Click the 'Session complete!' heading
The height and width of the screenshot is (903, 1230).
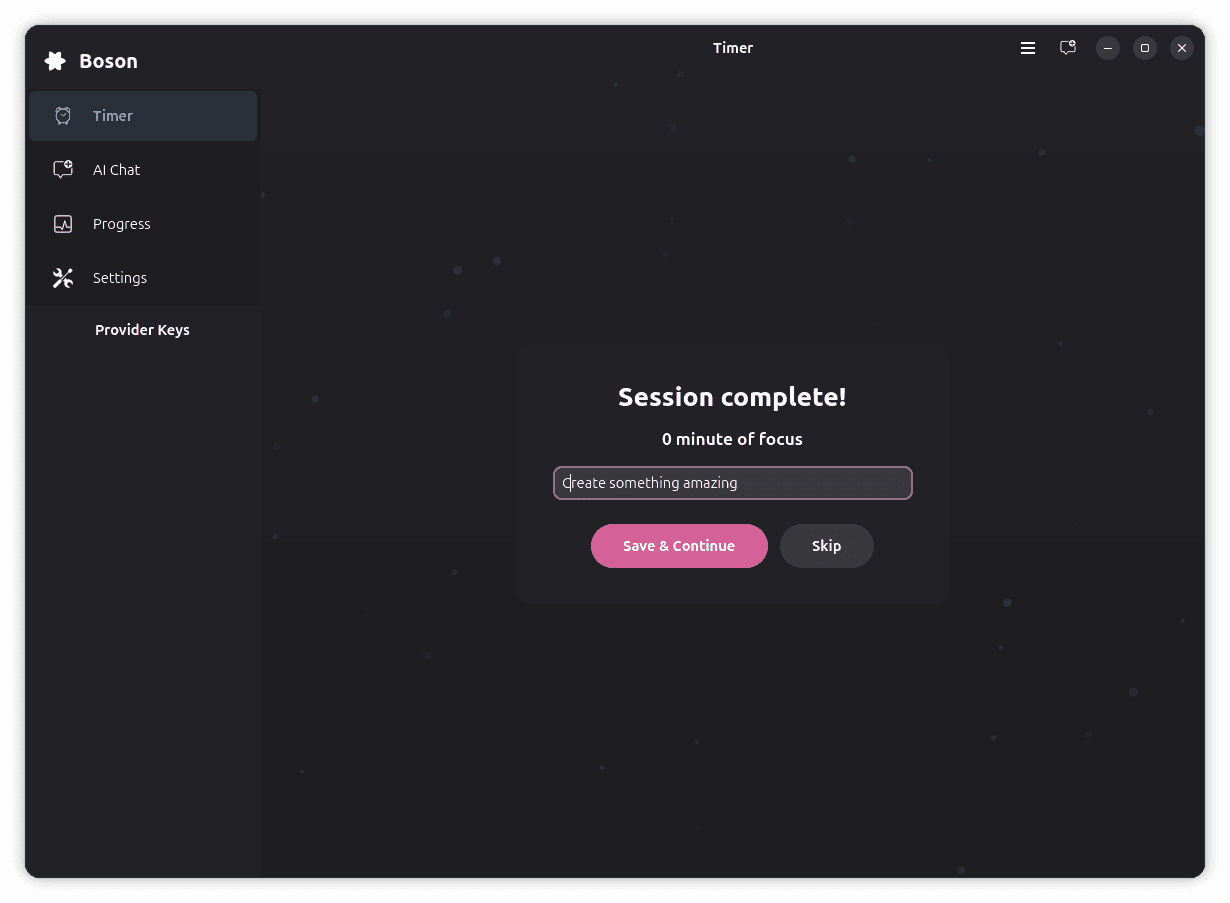point(732,397)
